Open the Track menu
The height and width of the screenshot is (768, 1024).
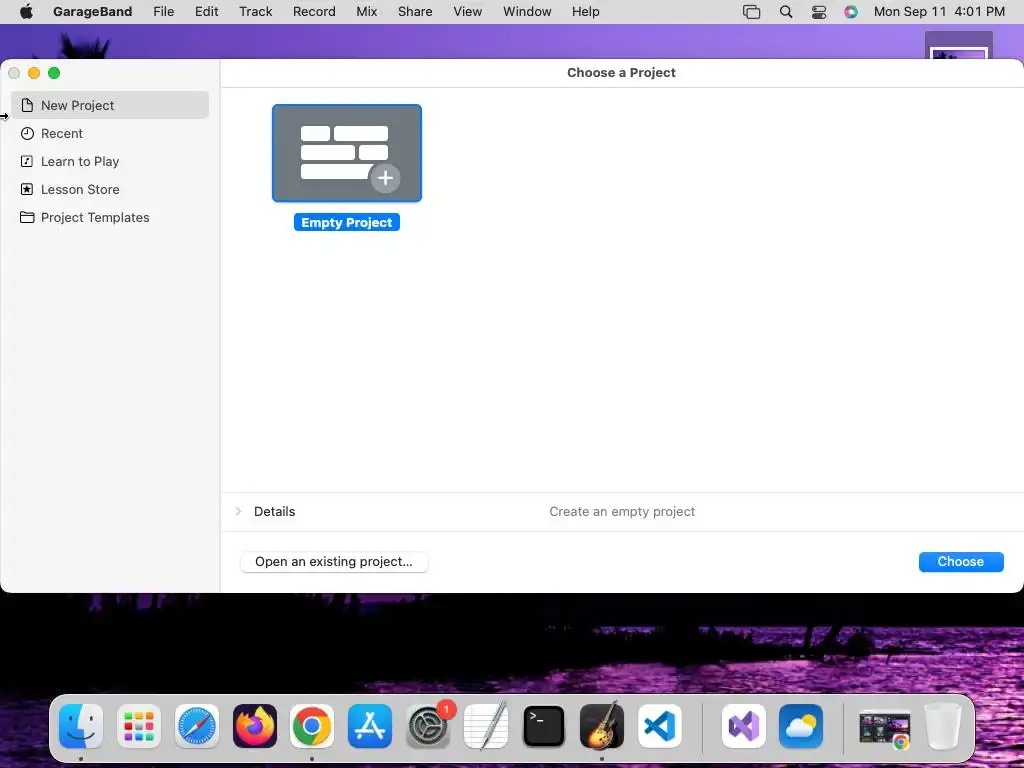click(255, 12)
